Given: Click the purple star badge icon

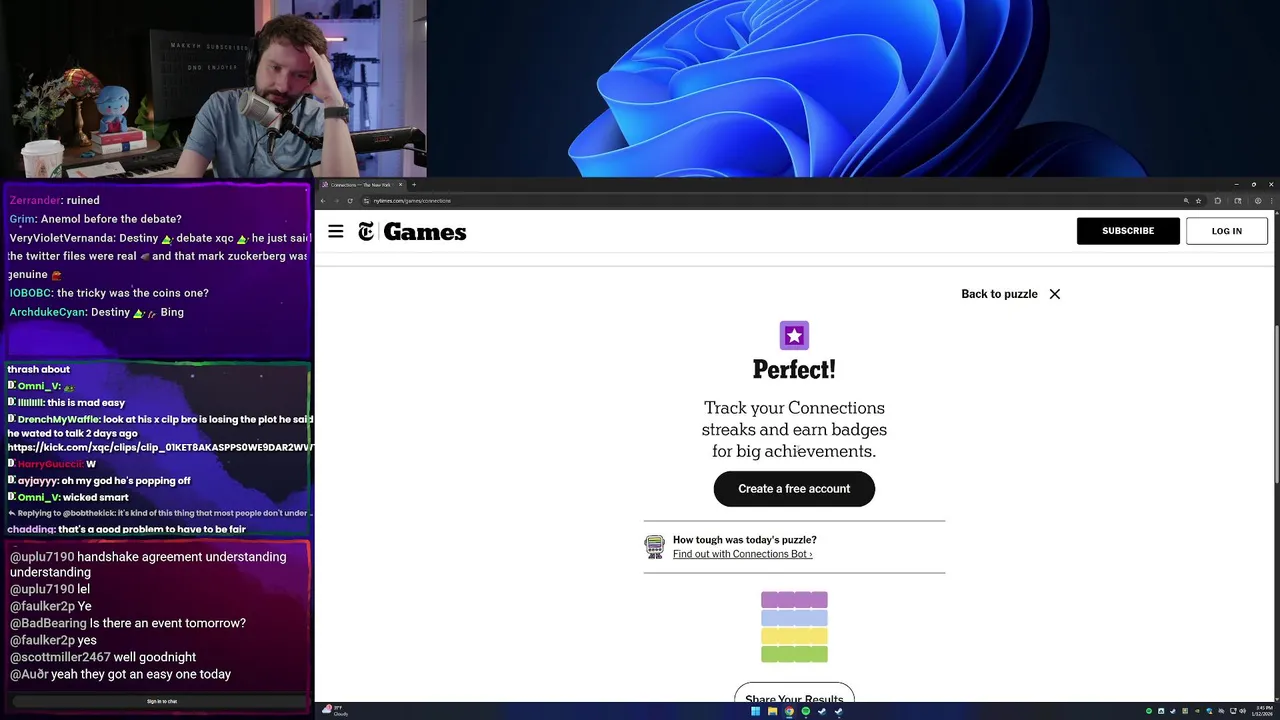Looking at the screenshot, I should point(794,335).
